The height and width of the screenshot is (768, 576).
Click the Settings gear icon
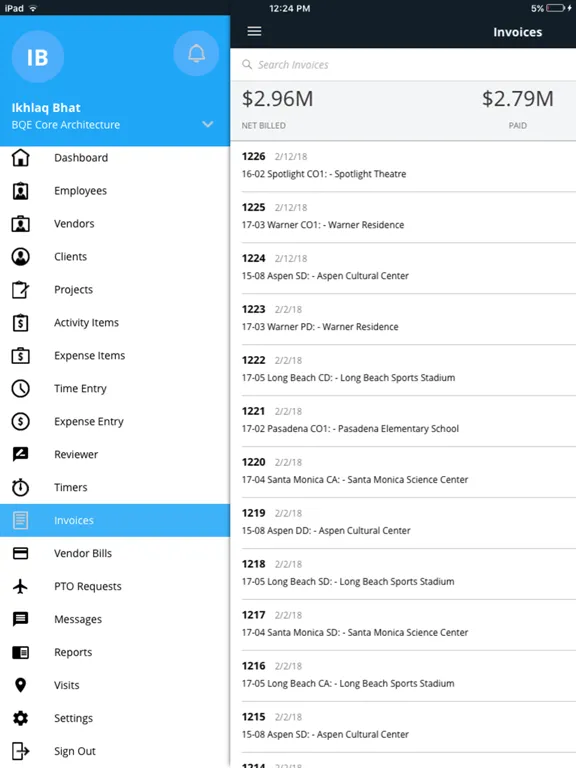pos(21,718)
